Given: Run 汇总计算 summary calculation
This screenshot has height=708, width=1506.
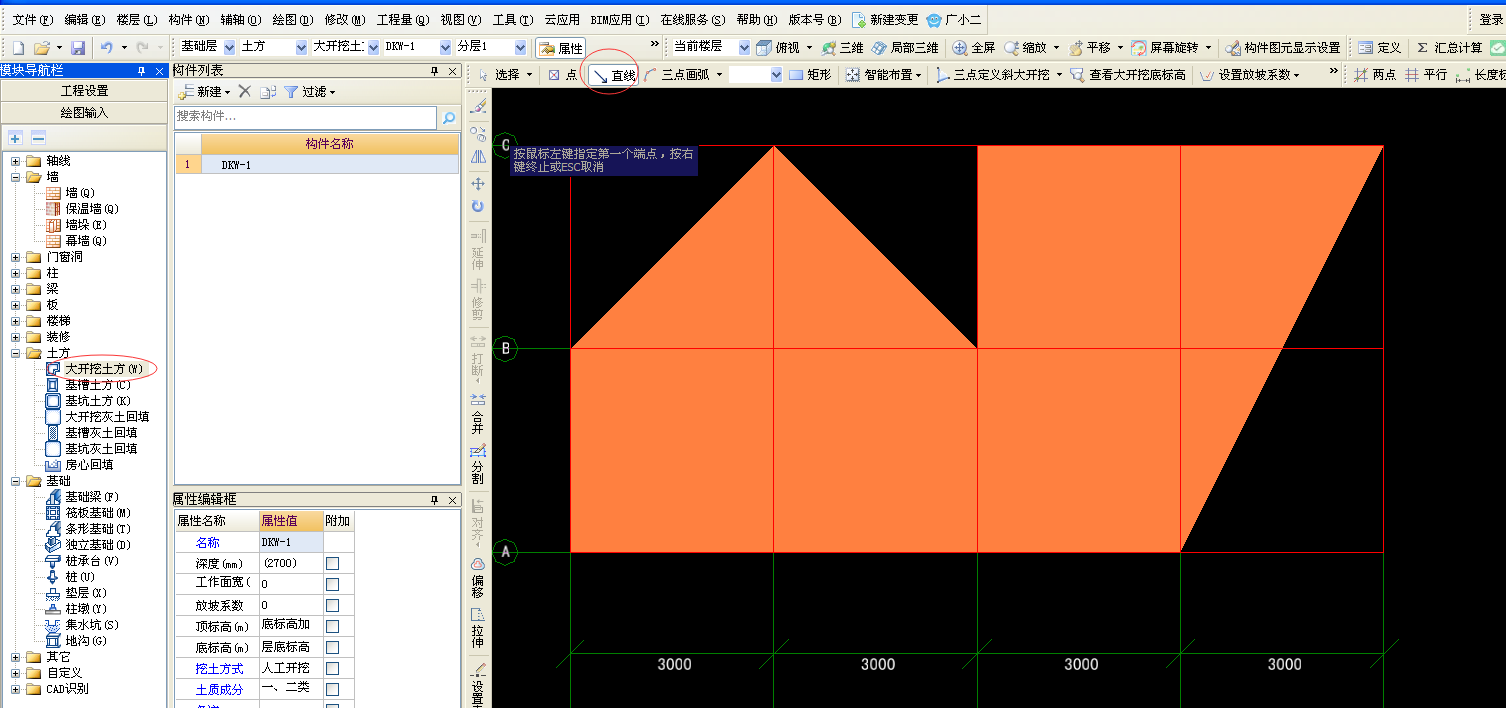Looking at the screenshot, I should pos(1448,47).
